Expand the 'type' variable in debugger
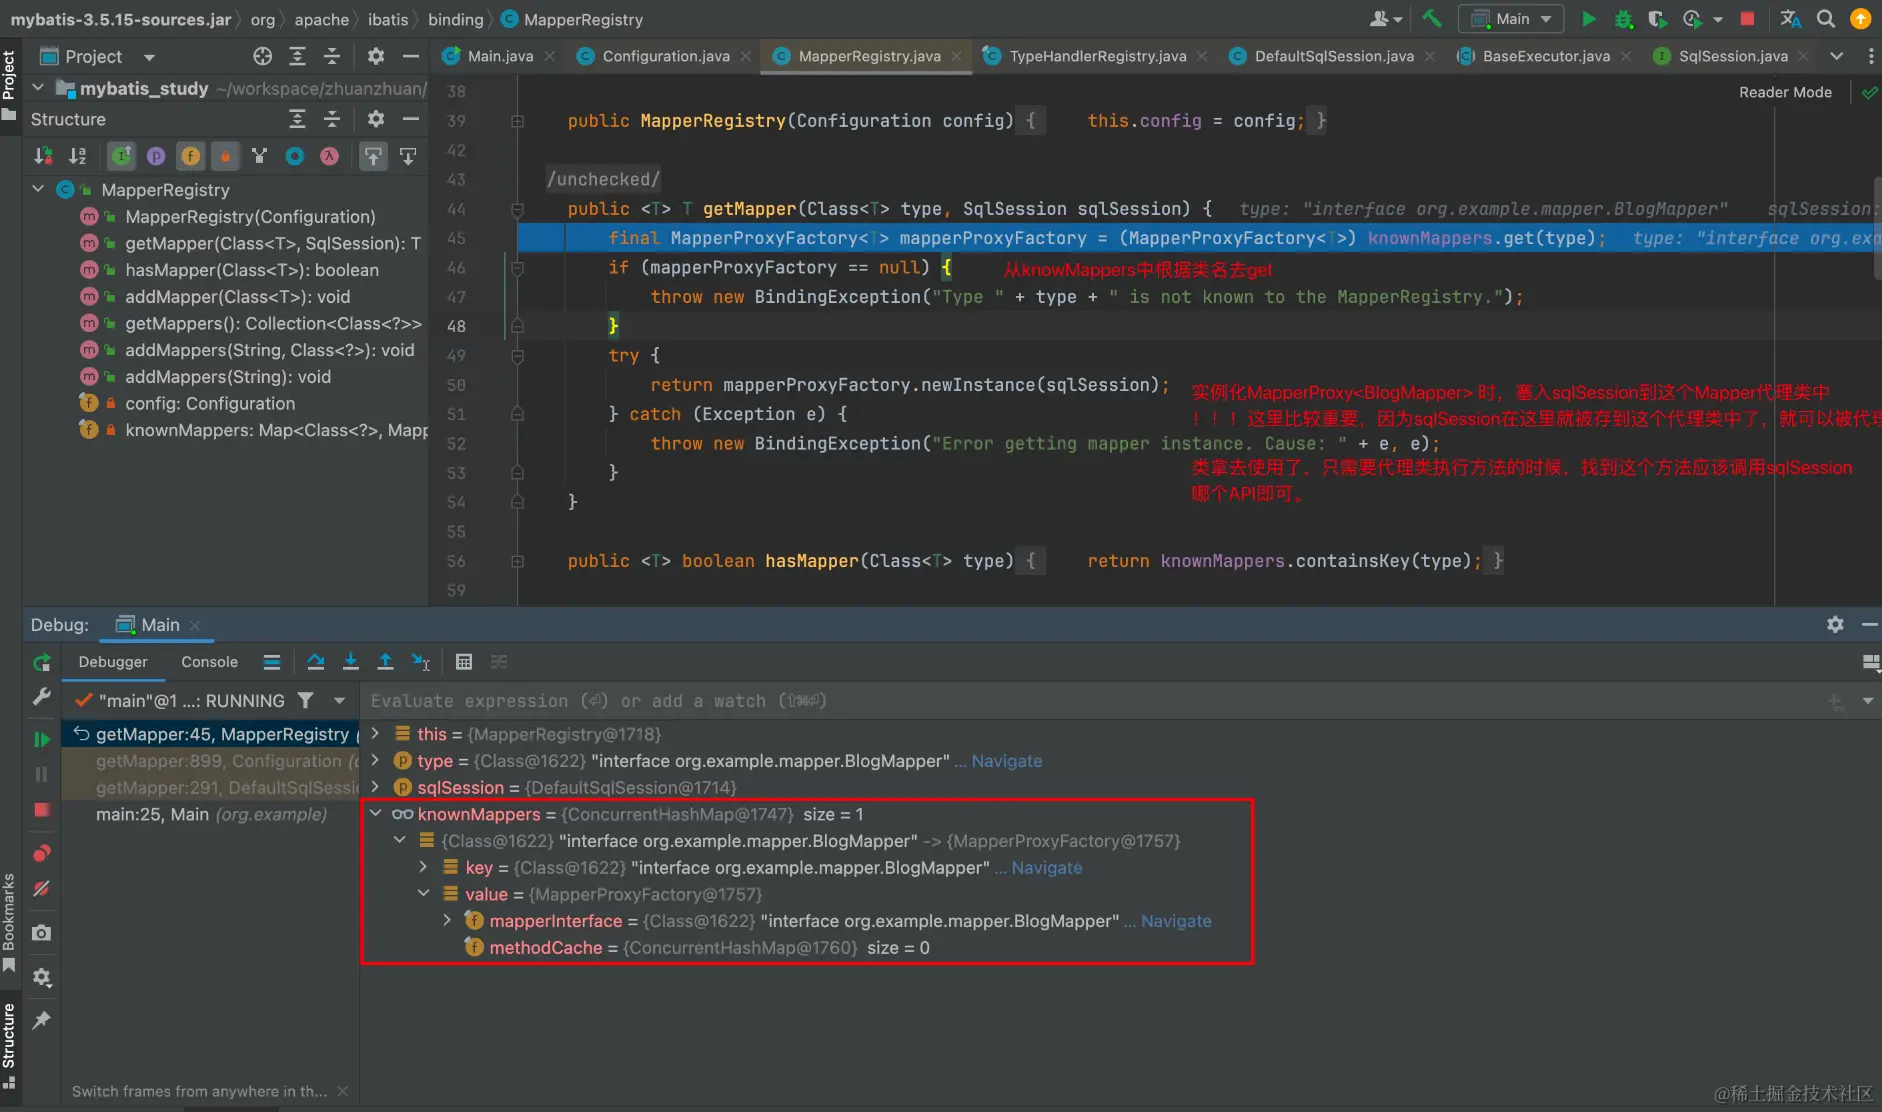The height and width of the screenshot is (1112, 1882). [x=375, y=761]
